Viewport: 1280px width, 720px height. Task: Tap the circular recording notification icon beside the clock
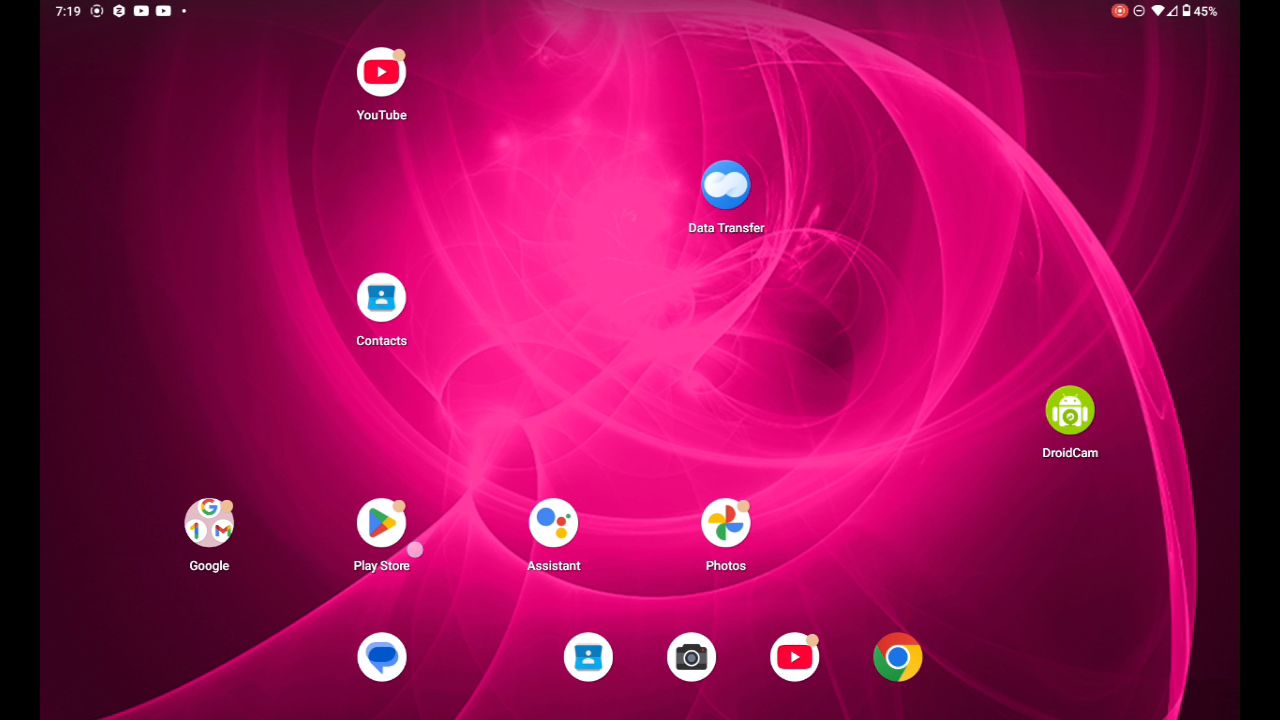(97, 11)
